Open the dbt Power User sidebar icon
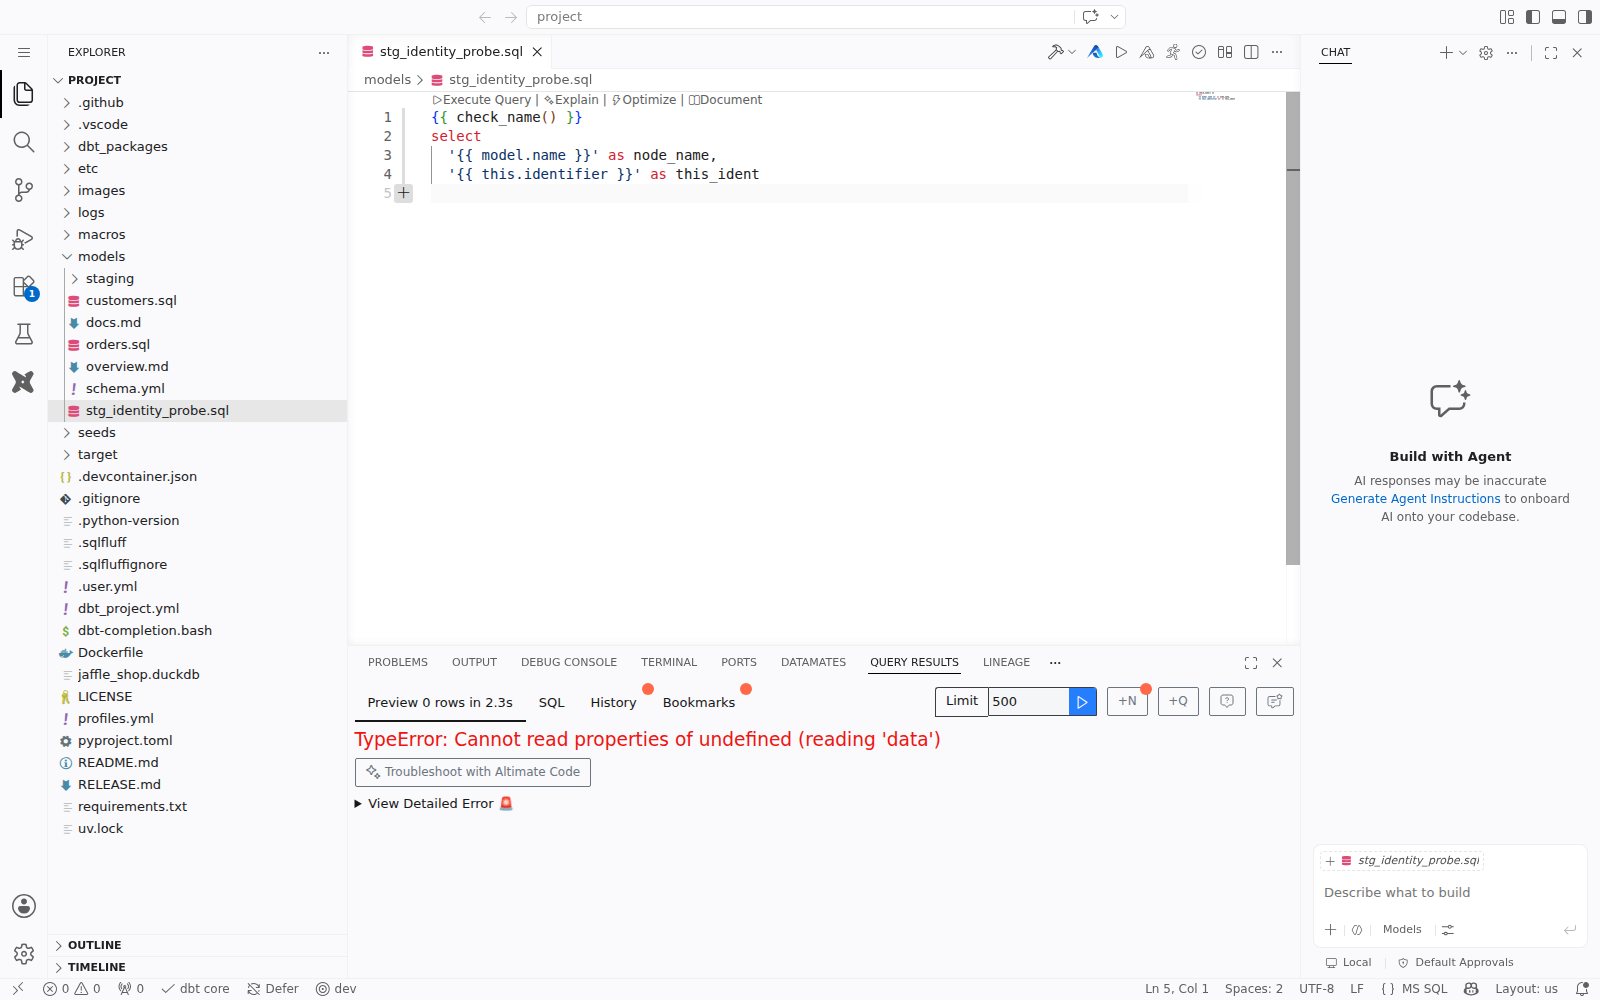The height and width of the screenshot is (1000, 1600). (24, 382)
